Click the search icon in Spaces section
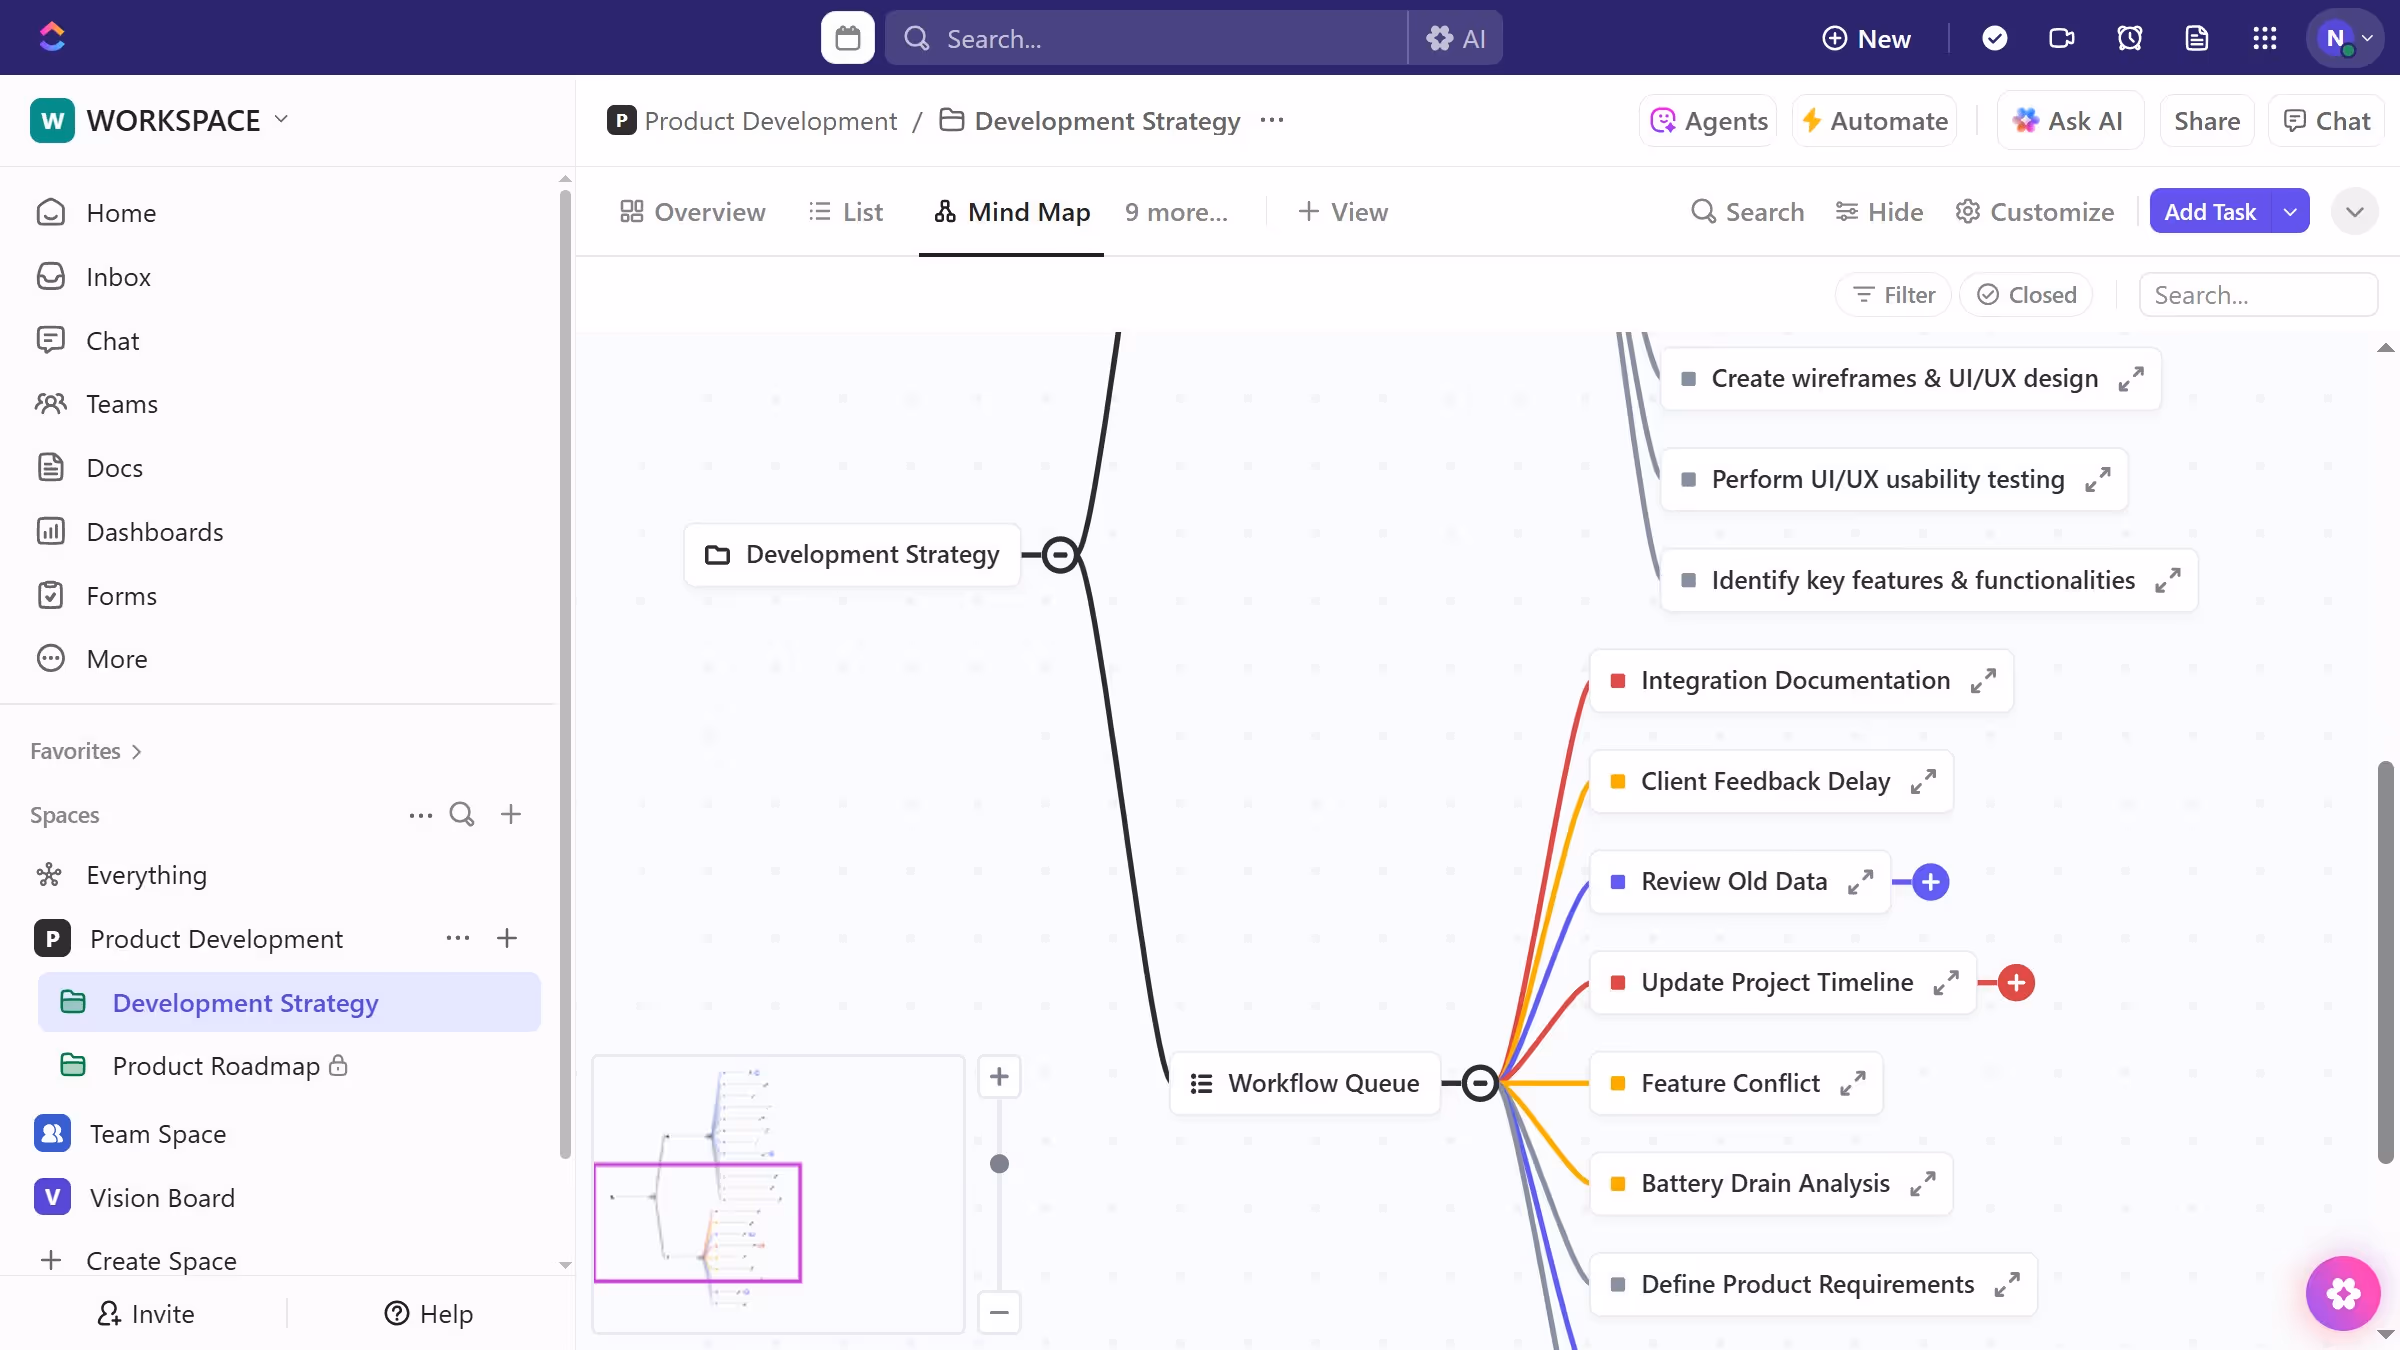2400x1350 pixels. (x=461, y=814)
